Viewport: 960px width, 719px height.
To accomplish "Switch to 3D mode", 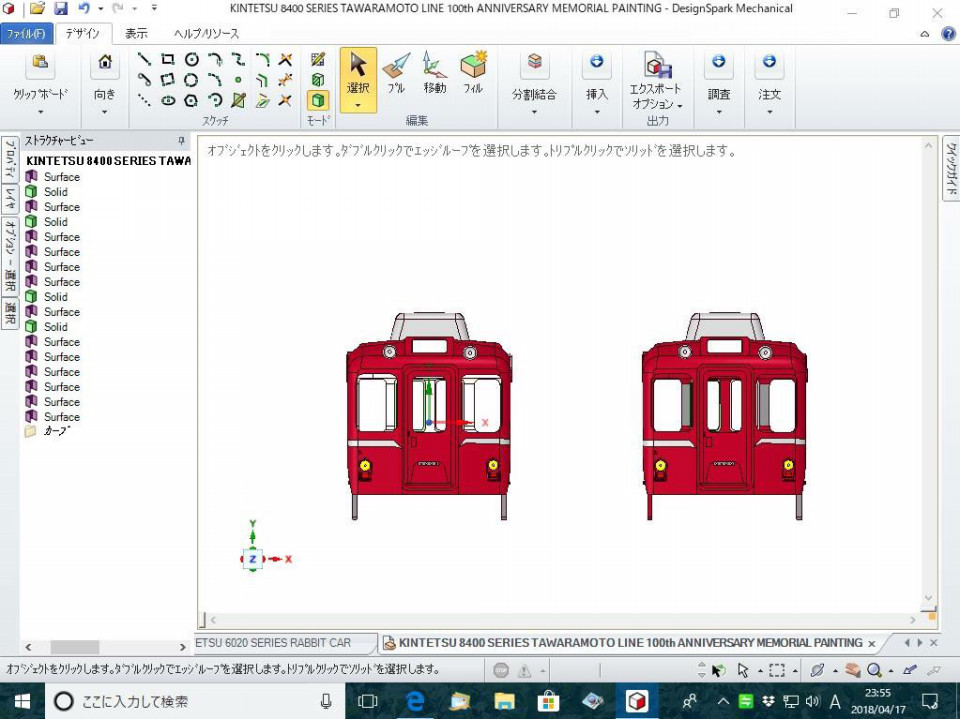I will [x=318, y=100].
